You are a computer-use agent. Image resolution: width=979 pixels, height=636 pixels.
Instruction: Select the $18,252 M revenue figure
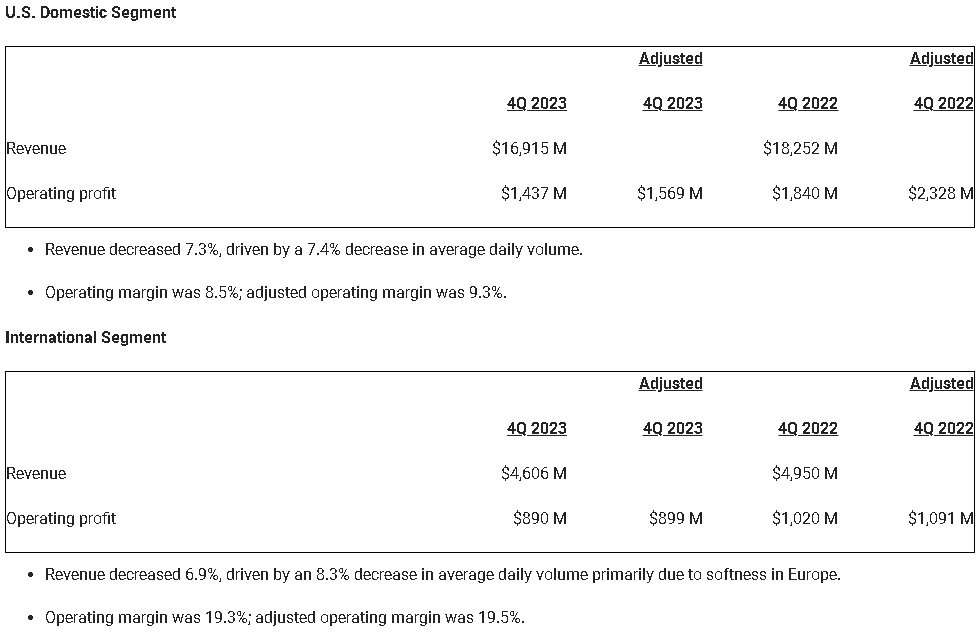[x=800, y=149]
